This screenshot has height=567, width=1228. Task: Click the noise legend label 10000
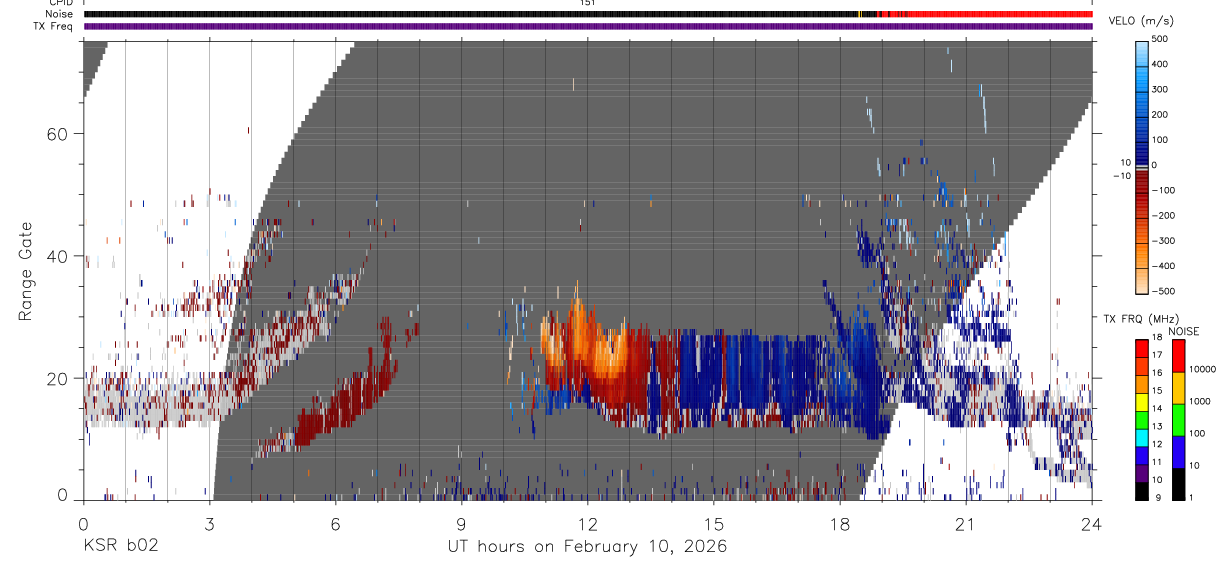pos(1202,369)
